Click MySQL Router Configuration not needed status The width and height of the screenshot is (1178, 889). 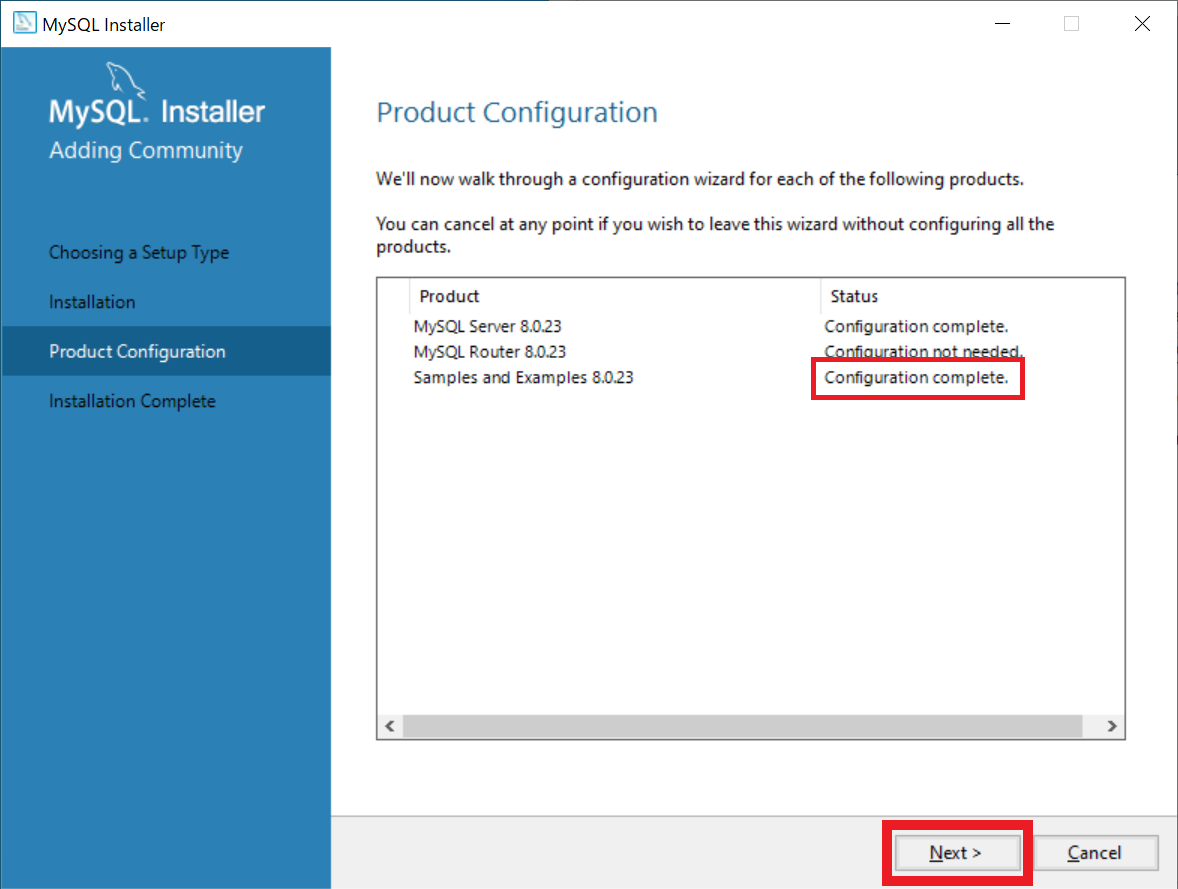[924, 352]
